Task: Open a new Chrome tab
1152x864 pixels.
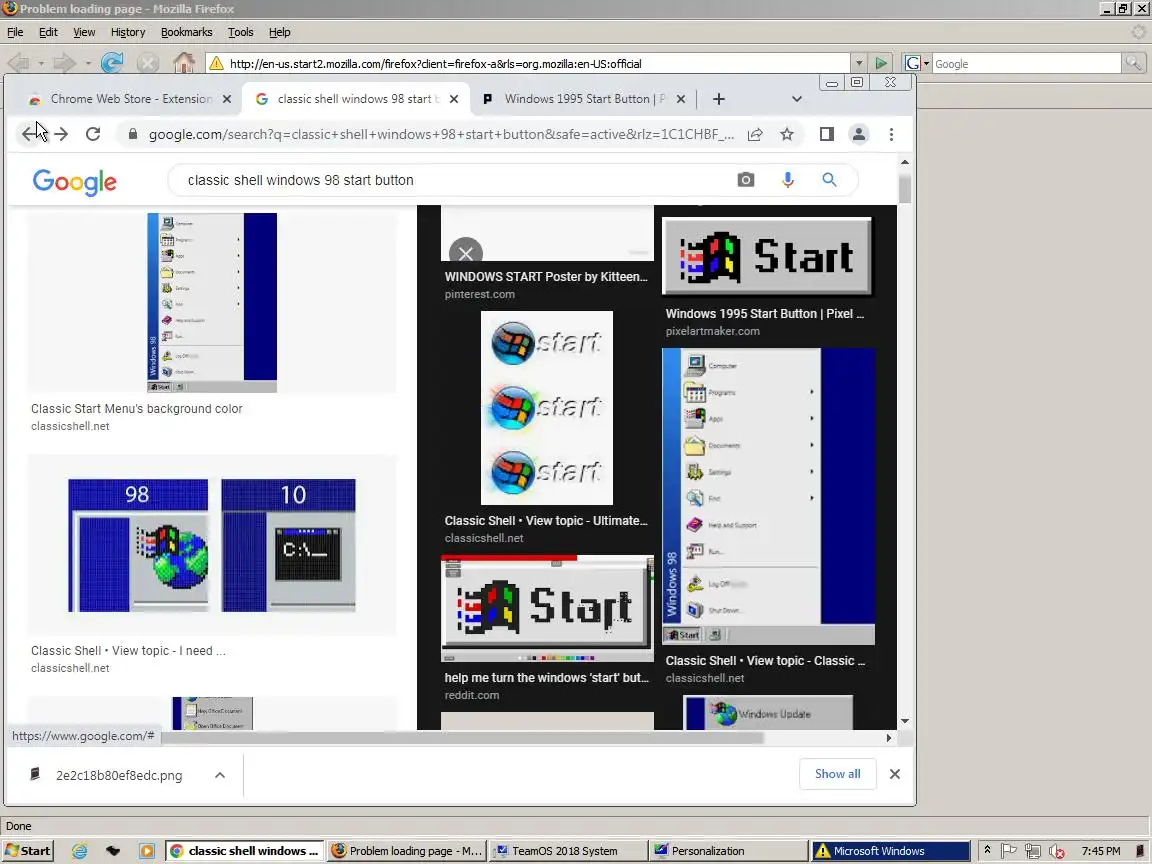Action: point(719,98)
